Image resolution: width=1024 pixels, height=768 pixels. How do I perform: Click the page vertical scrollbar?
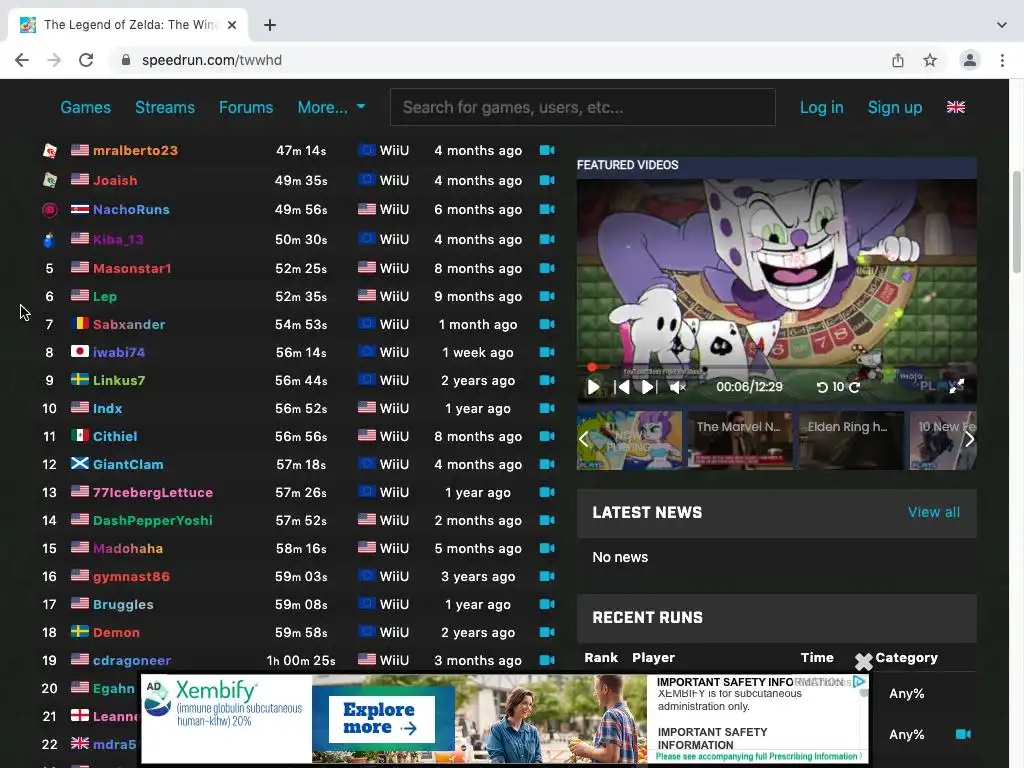coord(1017,222)
